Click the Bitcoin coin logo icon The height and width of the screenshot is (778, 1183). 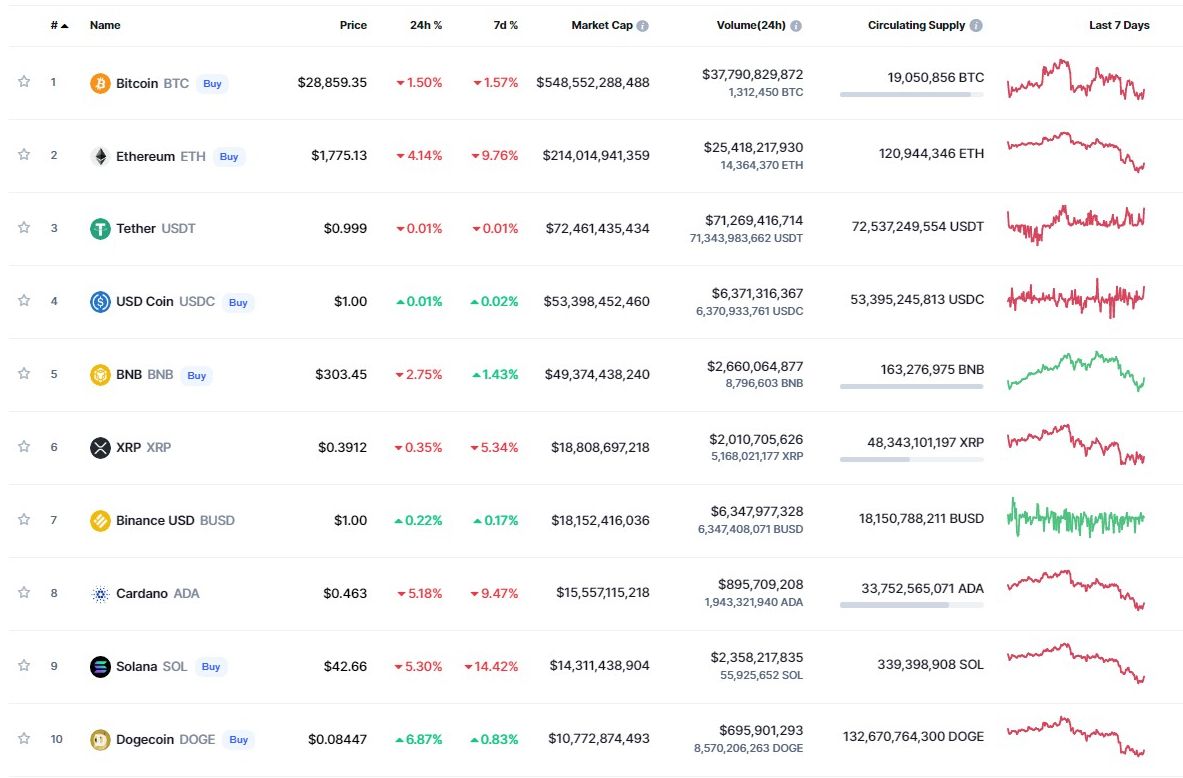(x=100, y=83)
